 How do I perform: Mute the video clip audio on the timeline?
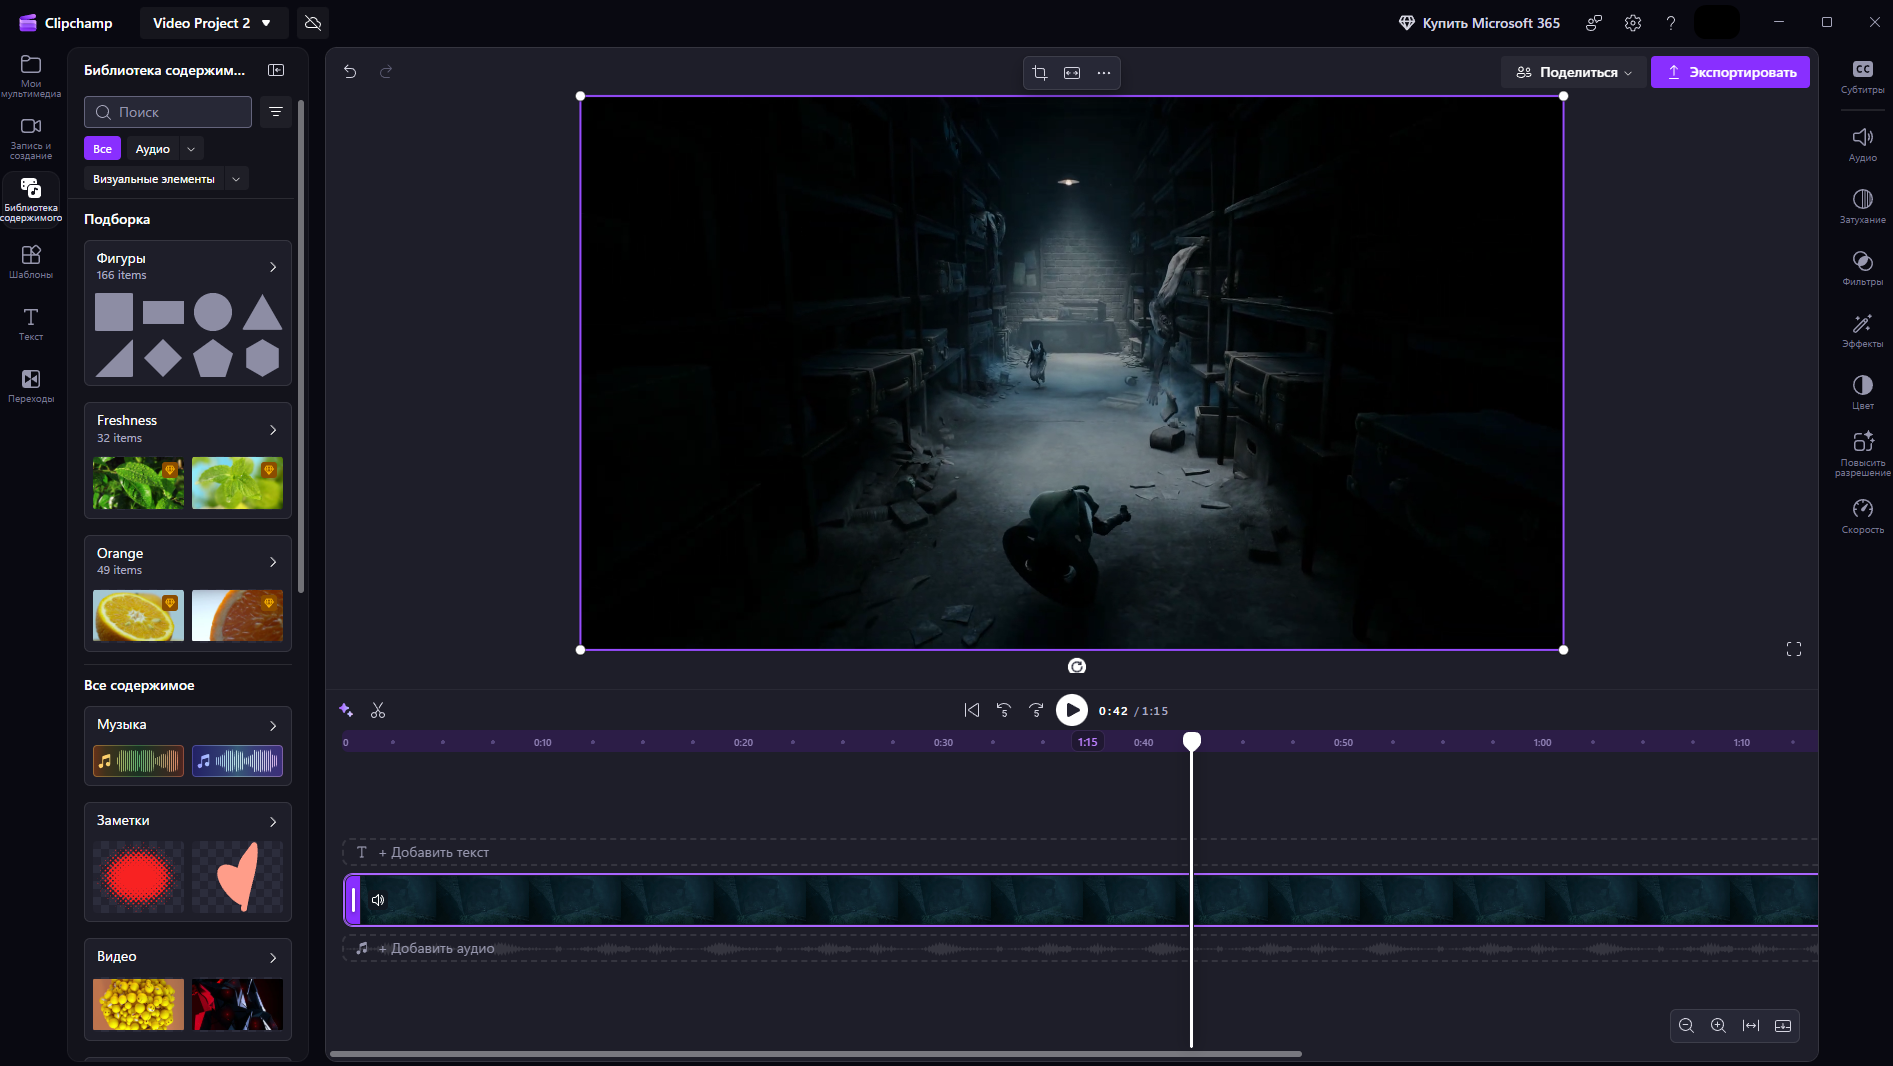click(378, 900)
